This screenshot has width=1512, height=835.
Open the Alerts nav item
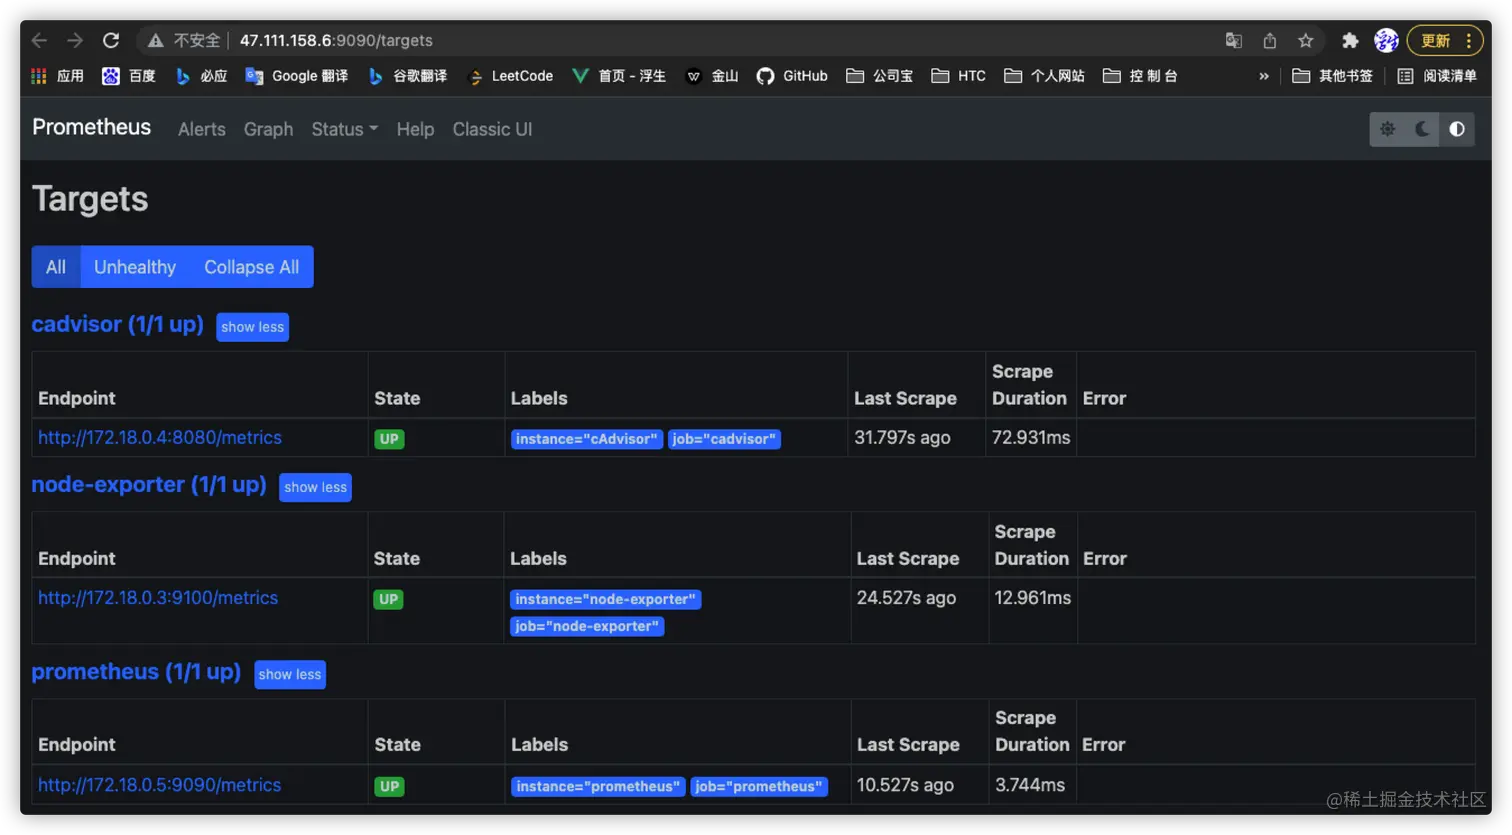click(202, 129)
